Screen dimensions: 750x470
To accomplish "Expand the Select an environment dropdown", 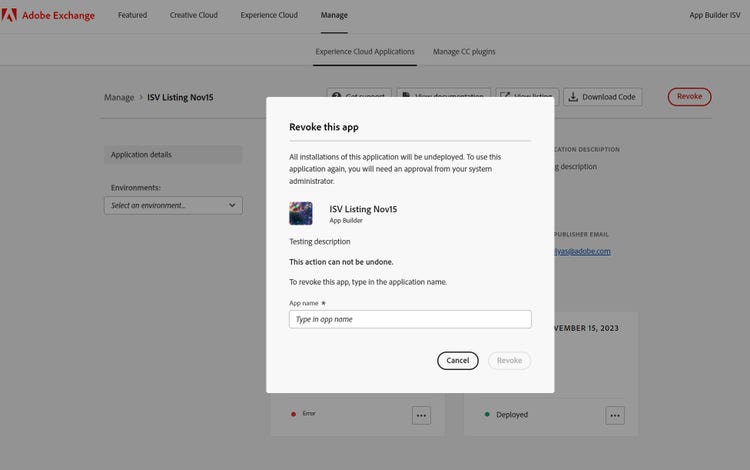I will pyautogui.click(x=173, y=205).
